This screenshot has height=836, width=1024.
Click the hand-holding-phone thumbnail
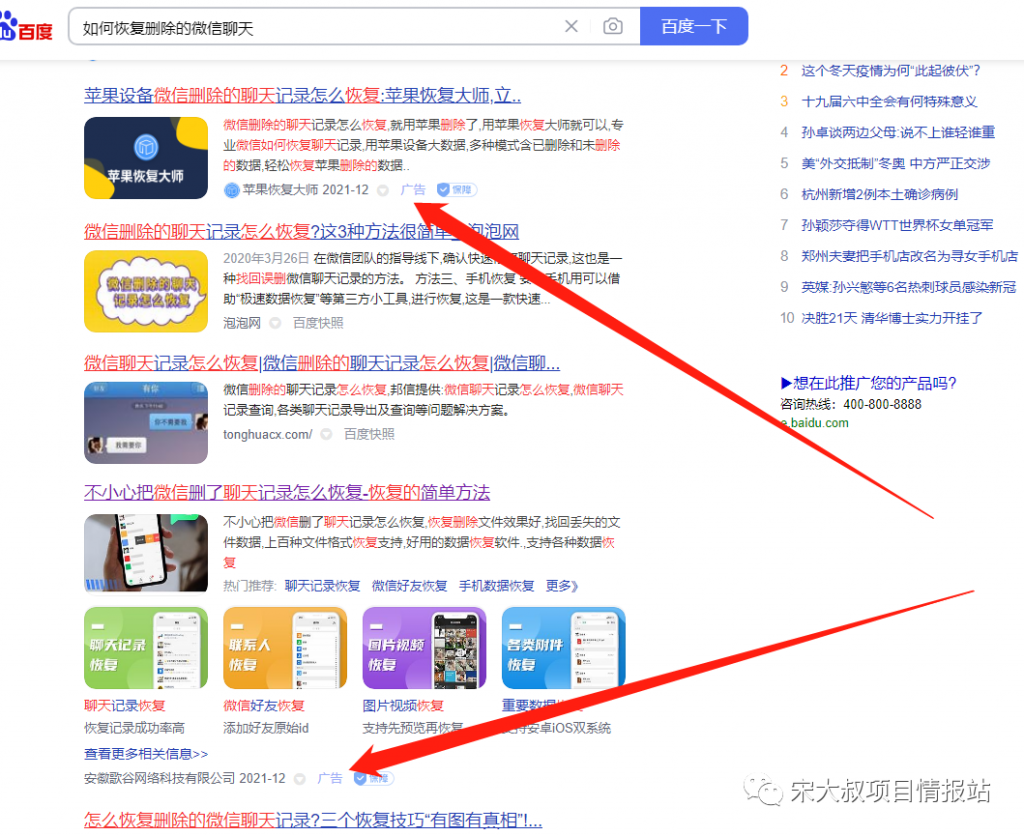pyautogui.click(x=146, y=553)
